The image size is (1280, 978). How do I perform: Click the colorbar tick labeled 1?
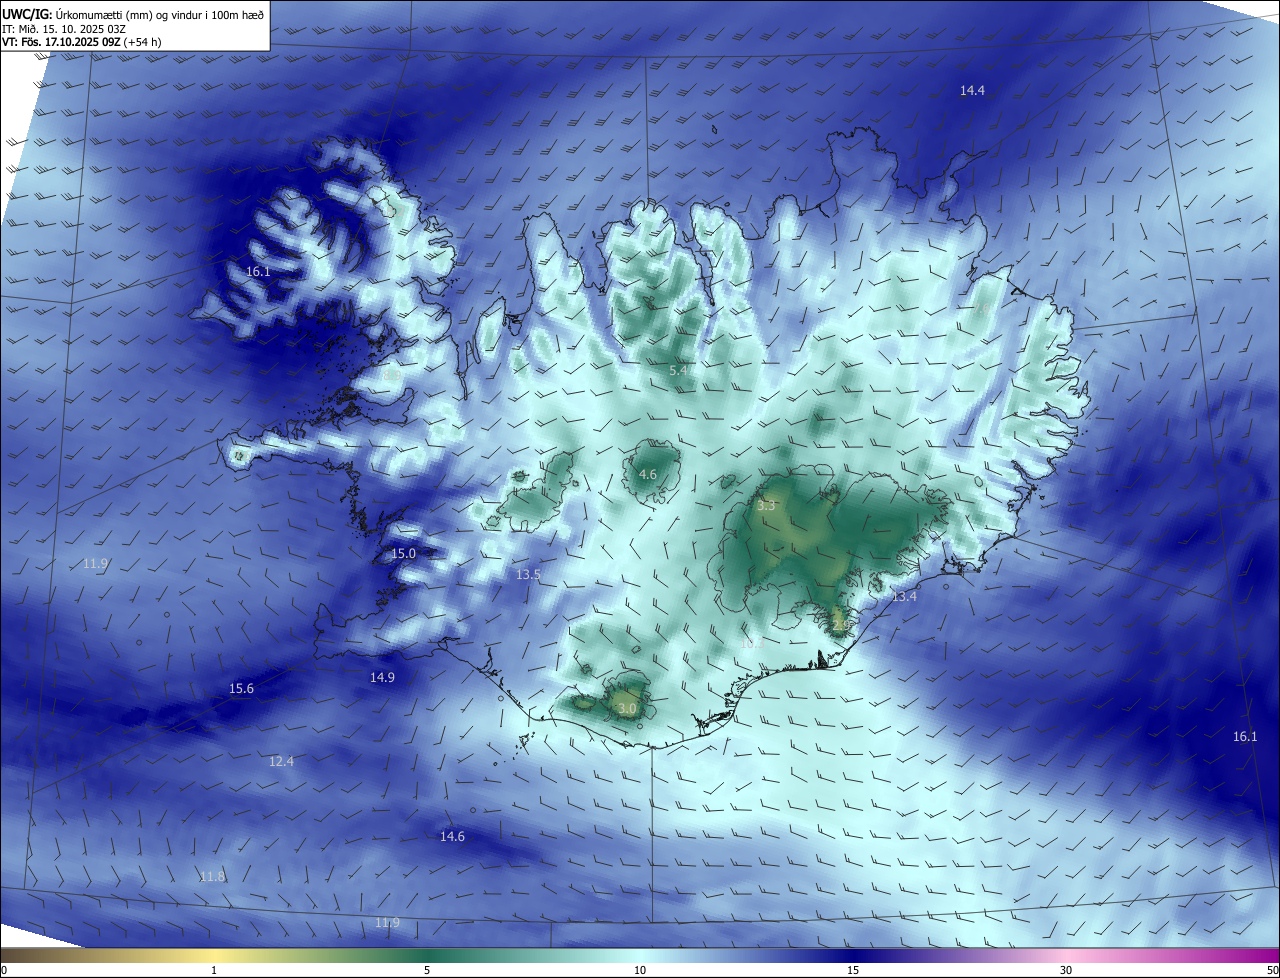(x=214, y=970)
